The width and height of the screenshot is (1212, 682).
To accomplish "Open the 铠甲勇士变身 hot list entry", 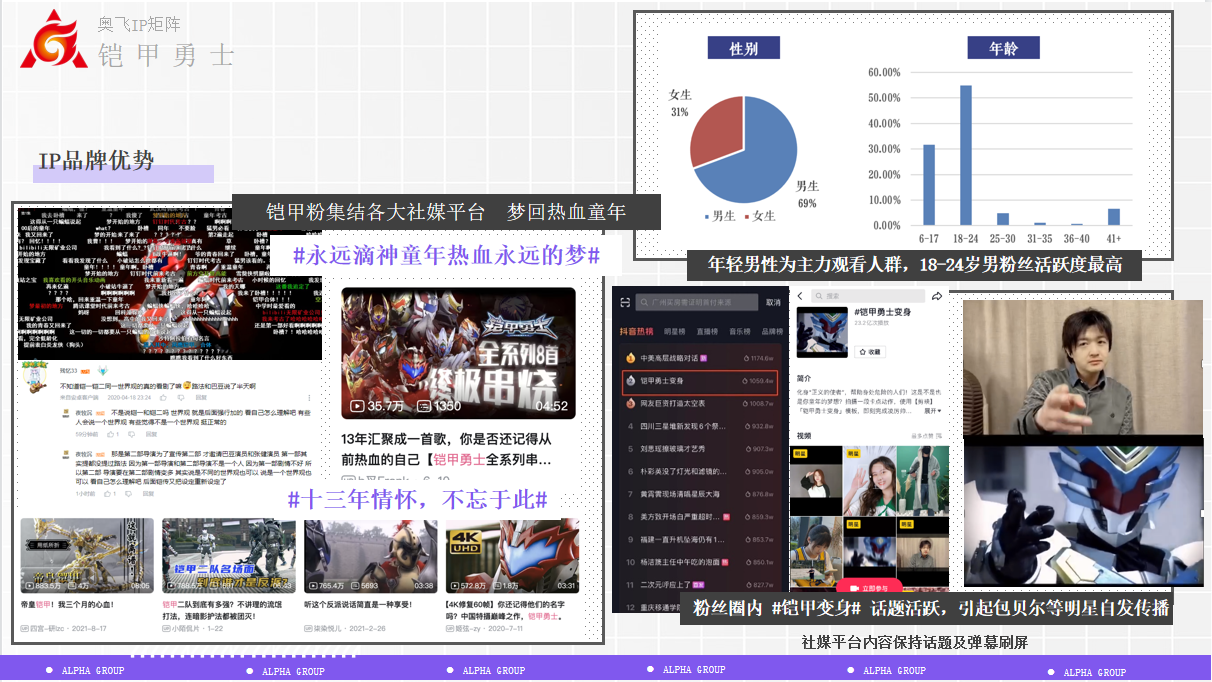I will pos(700,381).
